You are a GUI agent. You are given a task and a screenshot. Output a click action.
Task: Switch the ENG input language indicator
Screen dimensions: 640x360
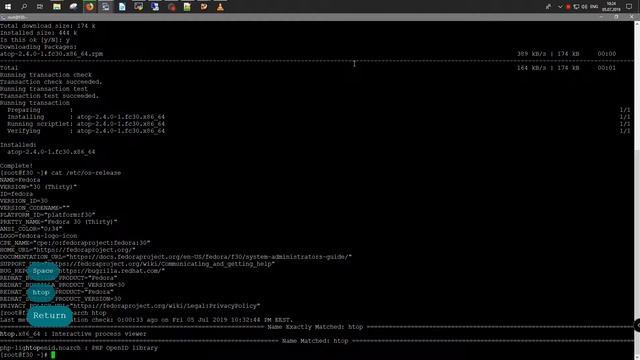coord(594,7)
